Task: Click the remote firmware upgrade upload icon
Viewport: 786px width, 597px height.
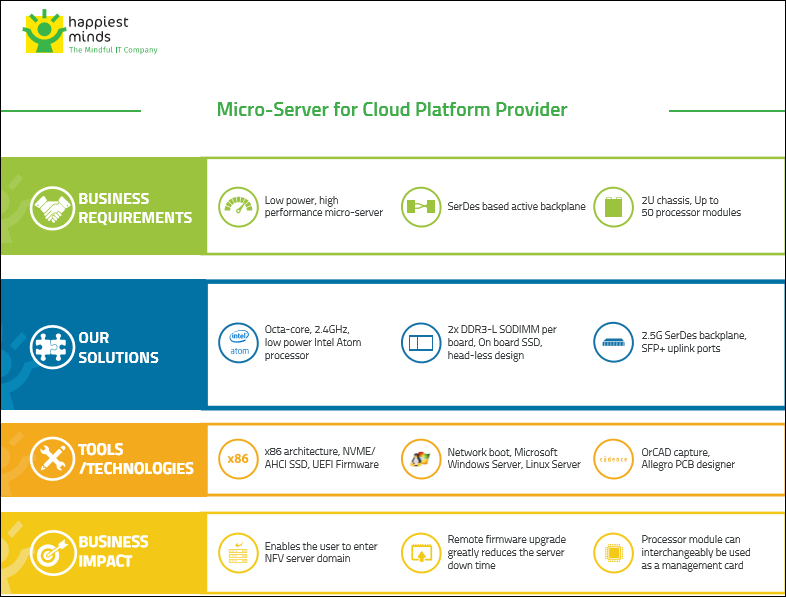Action: (x=421, y=552)
